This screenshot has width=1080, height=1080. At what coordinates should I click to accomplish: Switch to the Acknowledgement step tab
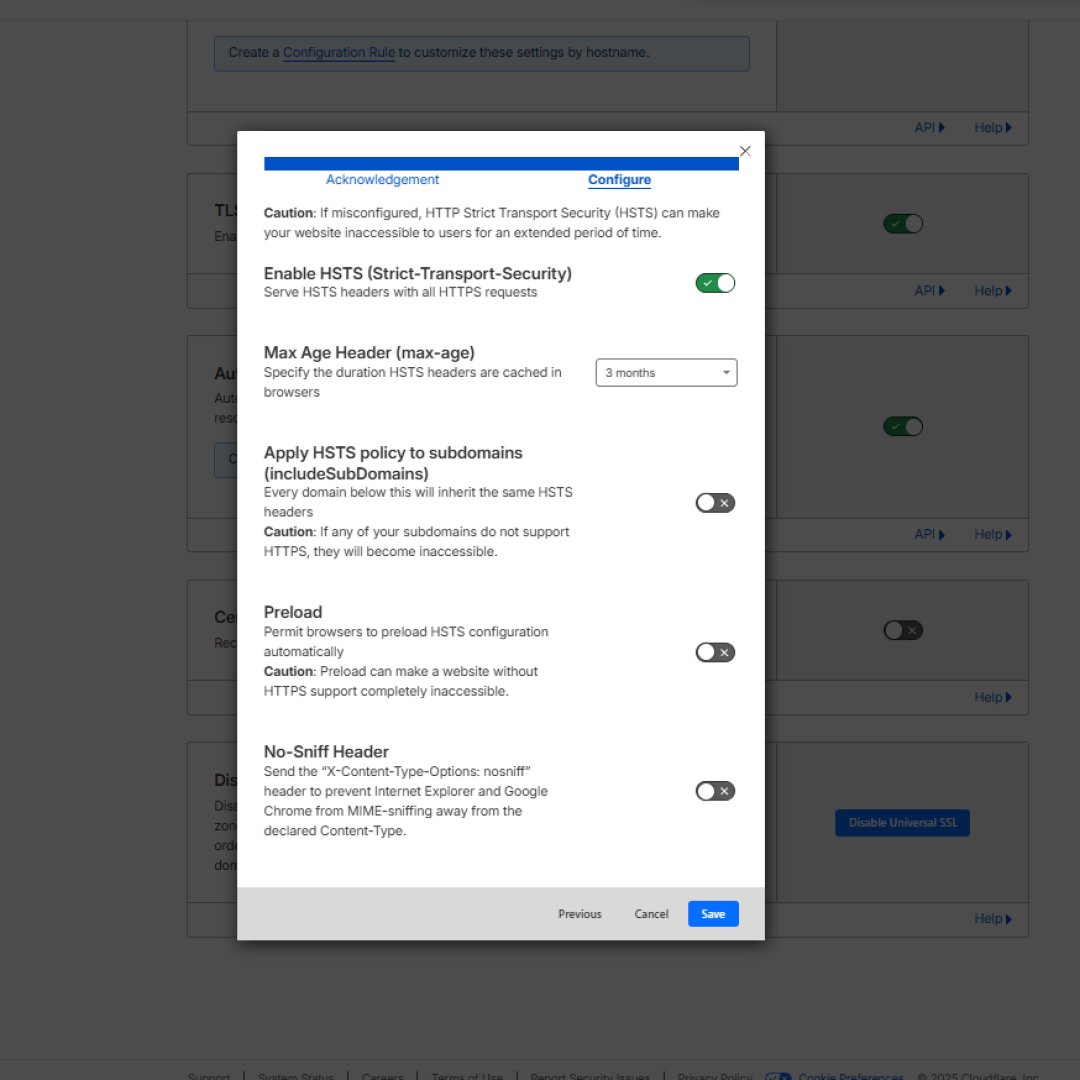[x=382, y=180]
